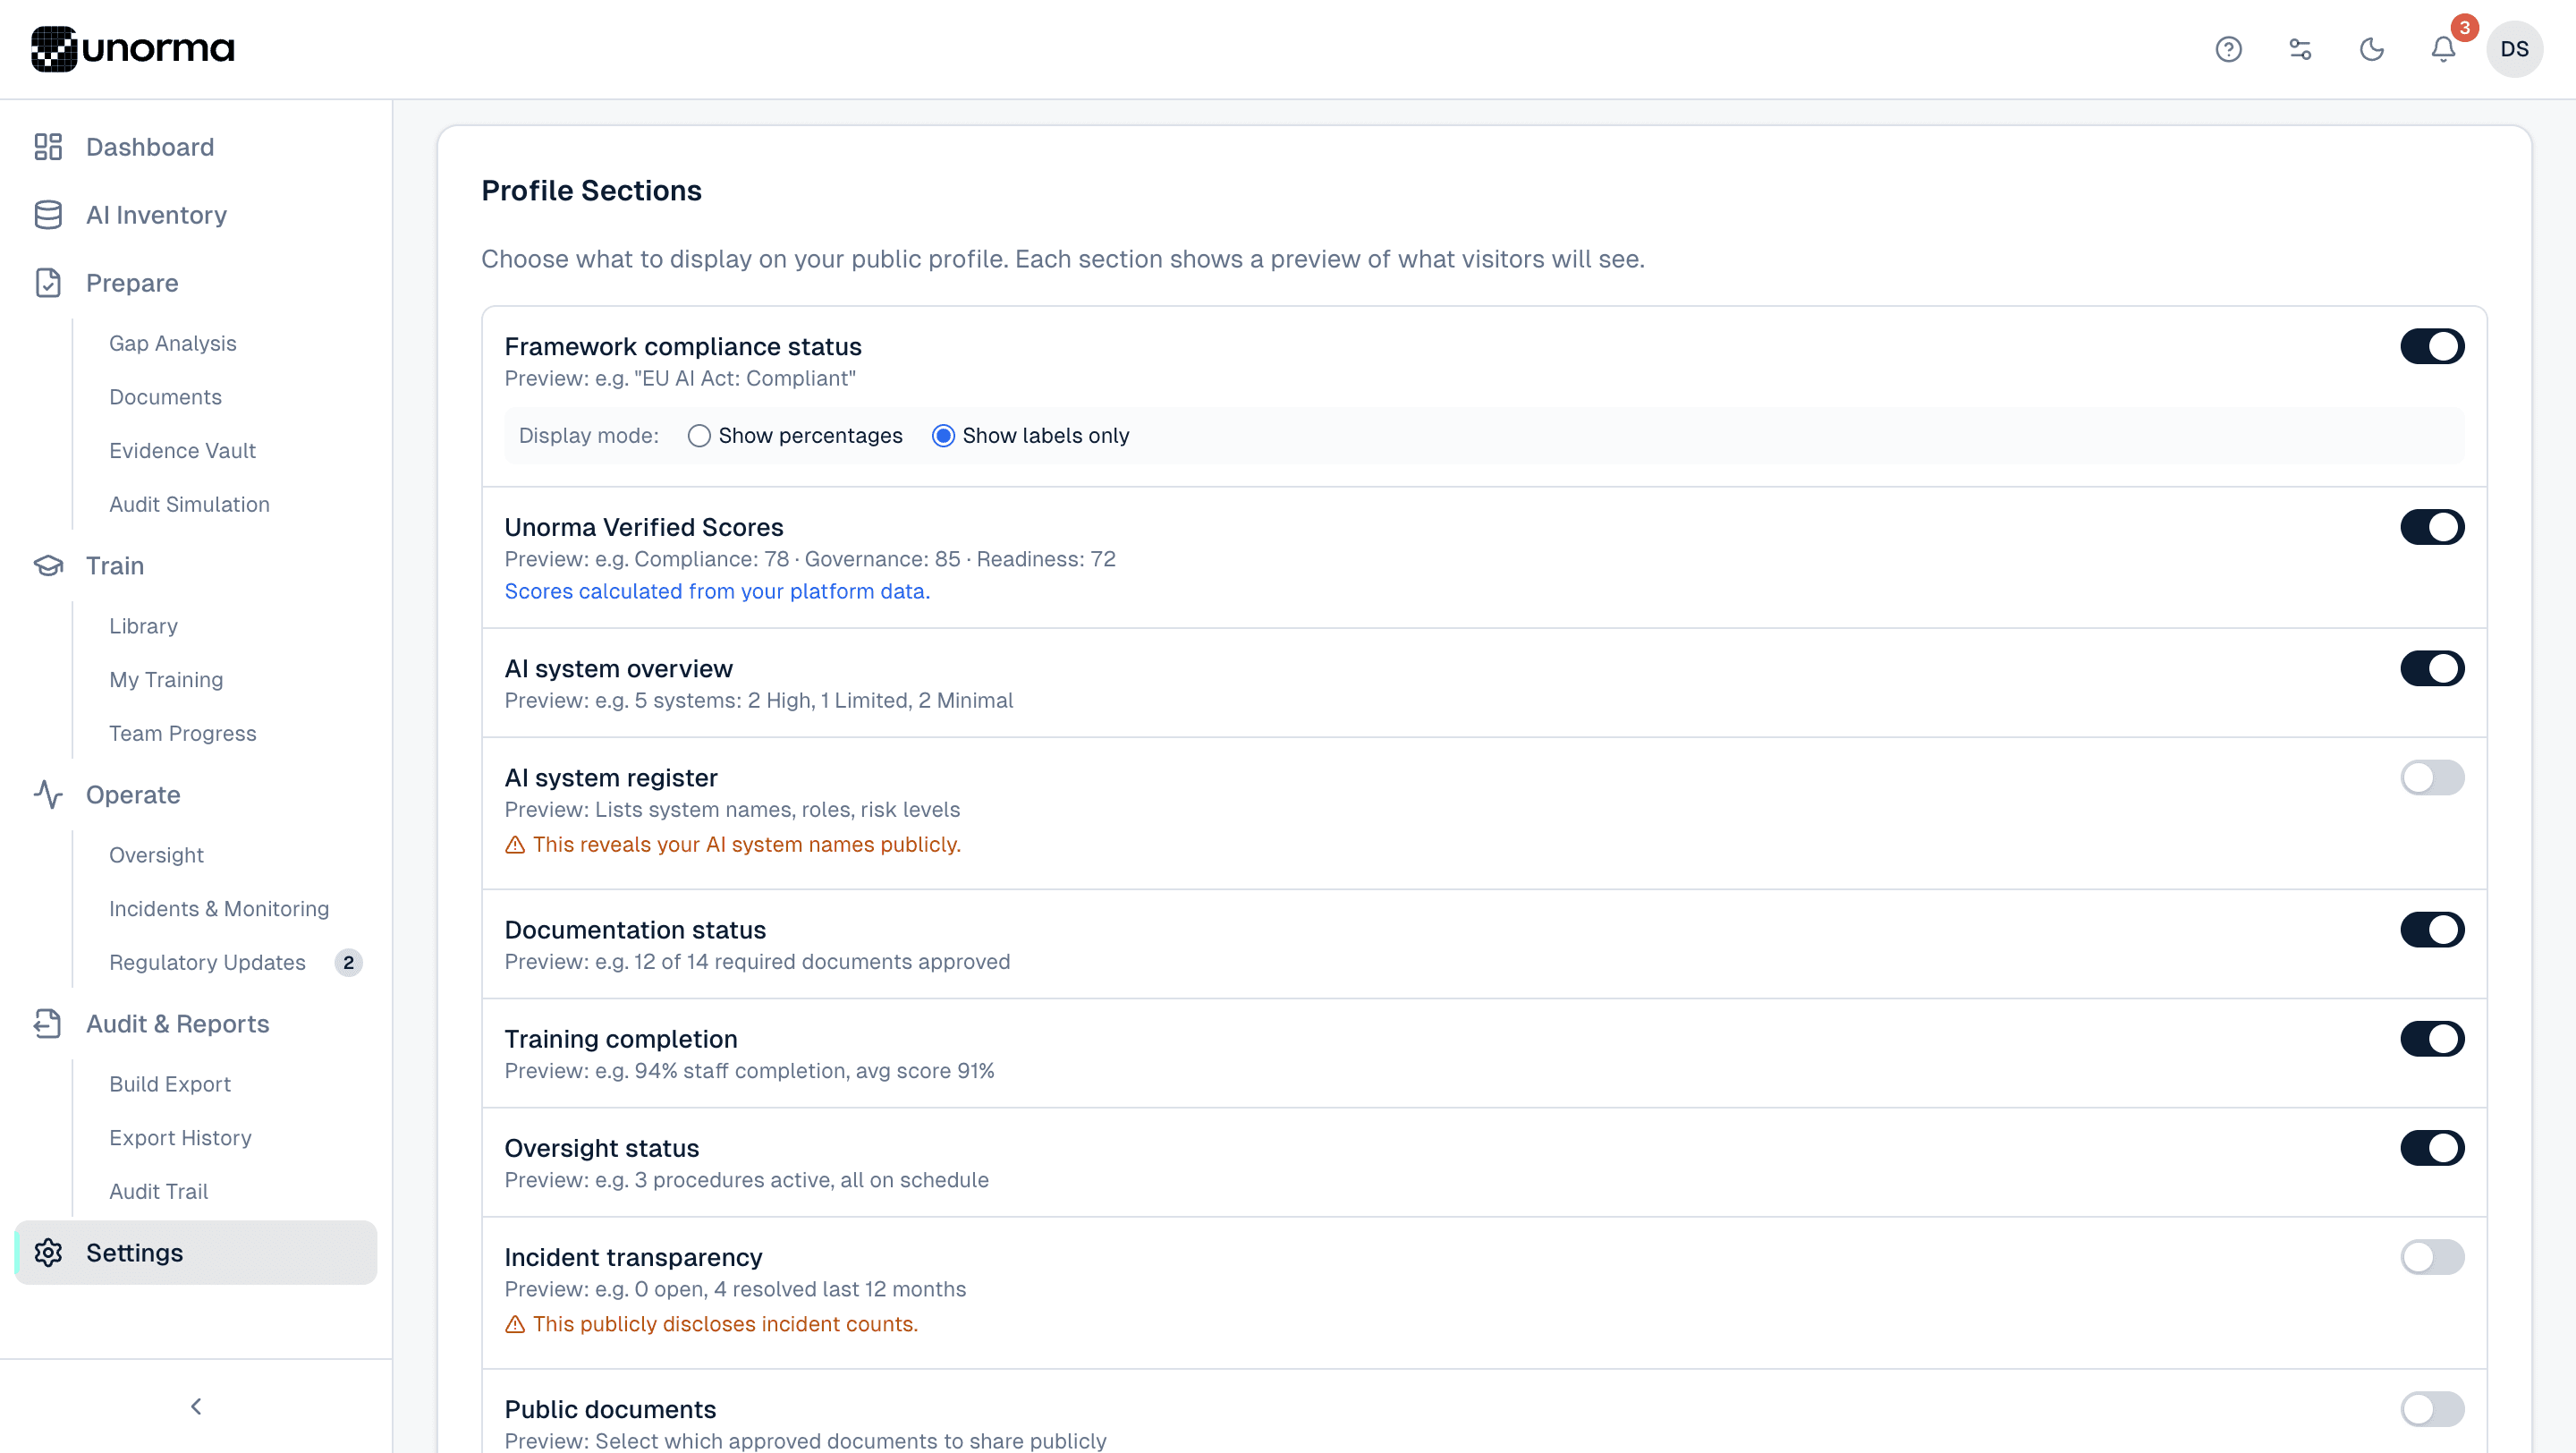Click the Incident transparency warning triangle icon
The height and width of the screenshot is (1453, 2576).
point(515,1325)
